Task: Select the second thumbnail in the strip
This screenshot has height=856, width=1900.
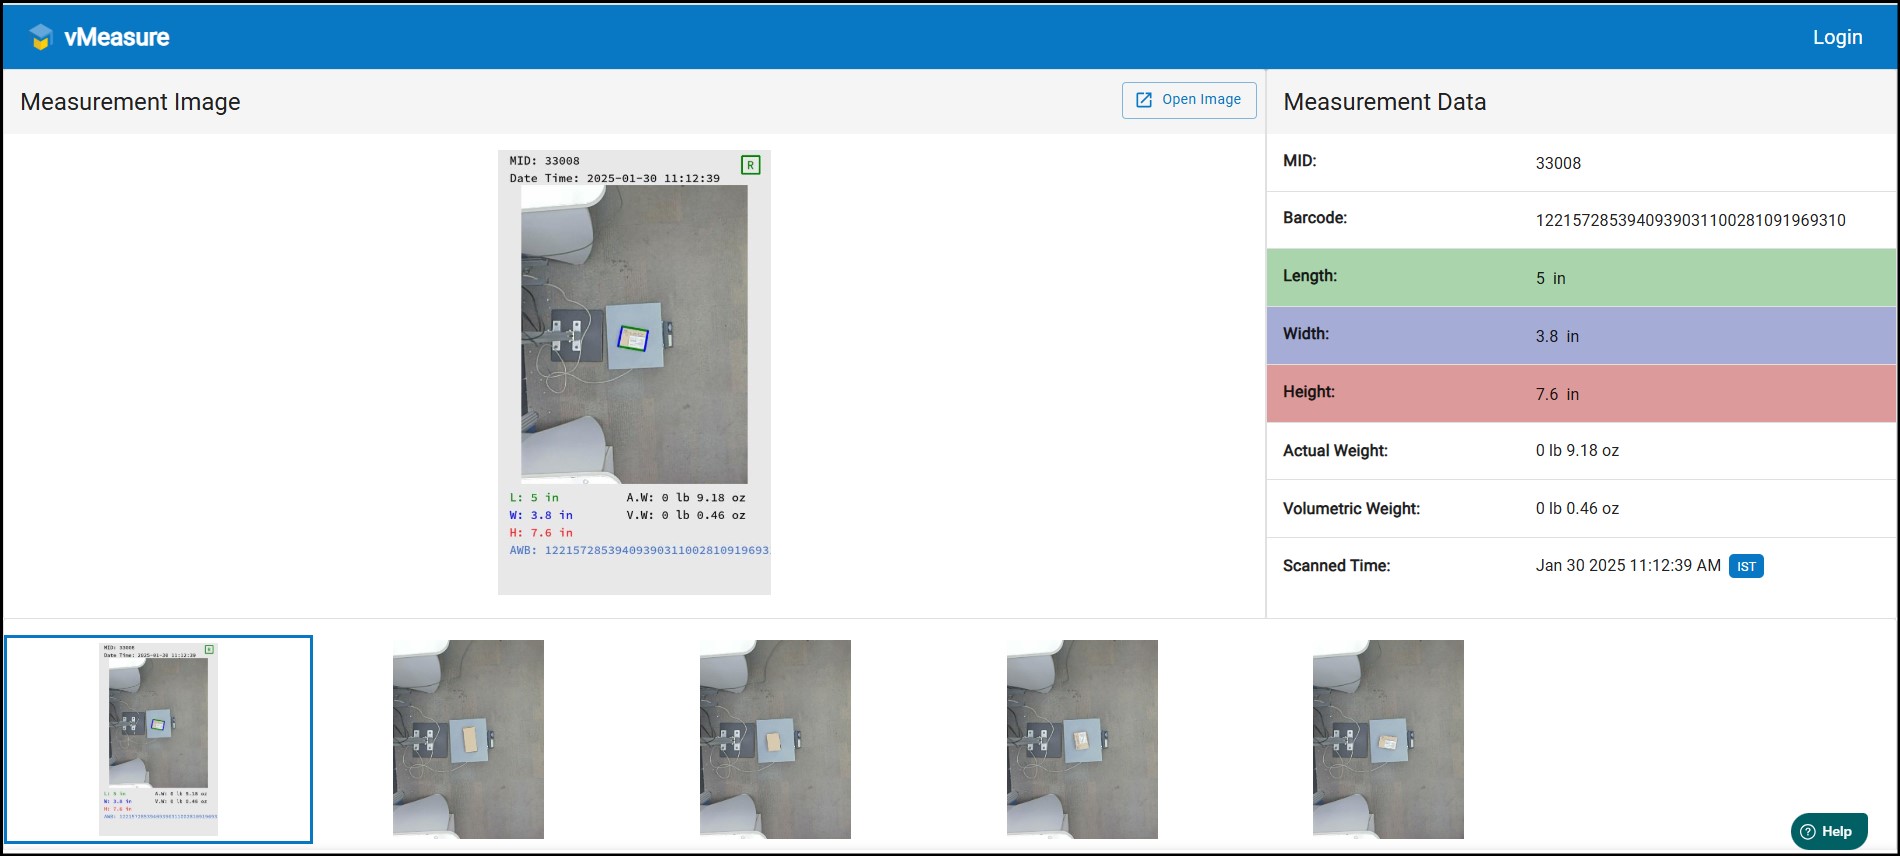Action: (468, 739)
